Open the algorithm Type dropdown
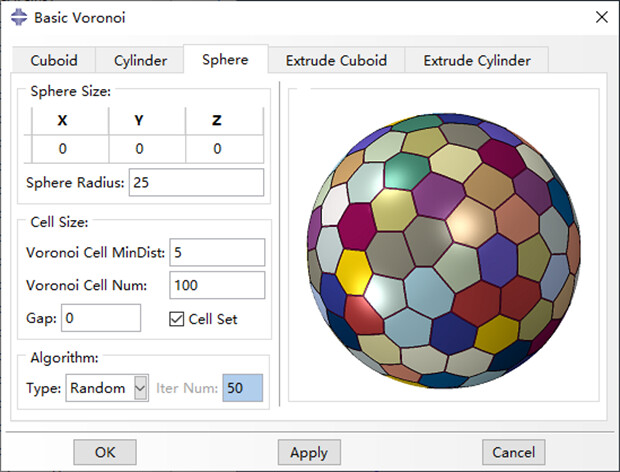 [x=107, y=388]
